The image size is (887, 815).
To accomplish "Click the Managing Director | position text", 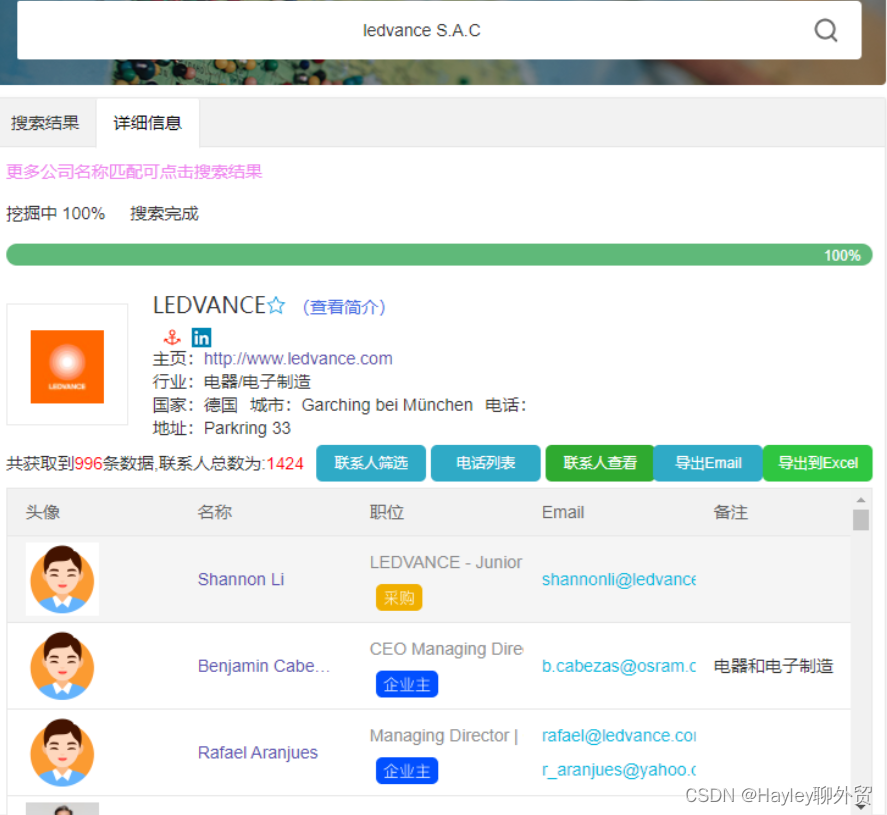I will click(444, 735).
